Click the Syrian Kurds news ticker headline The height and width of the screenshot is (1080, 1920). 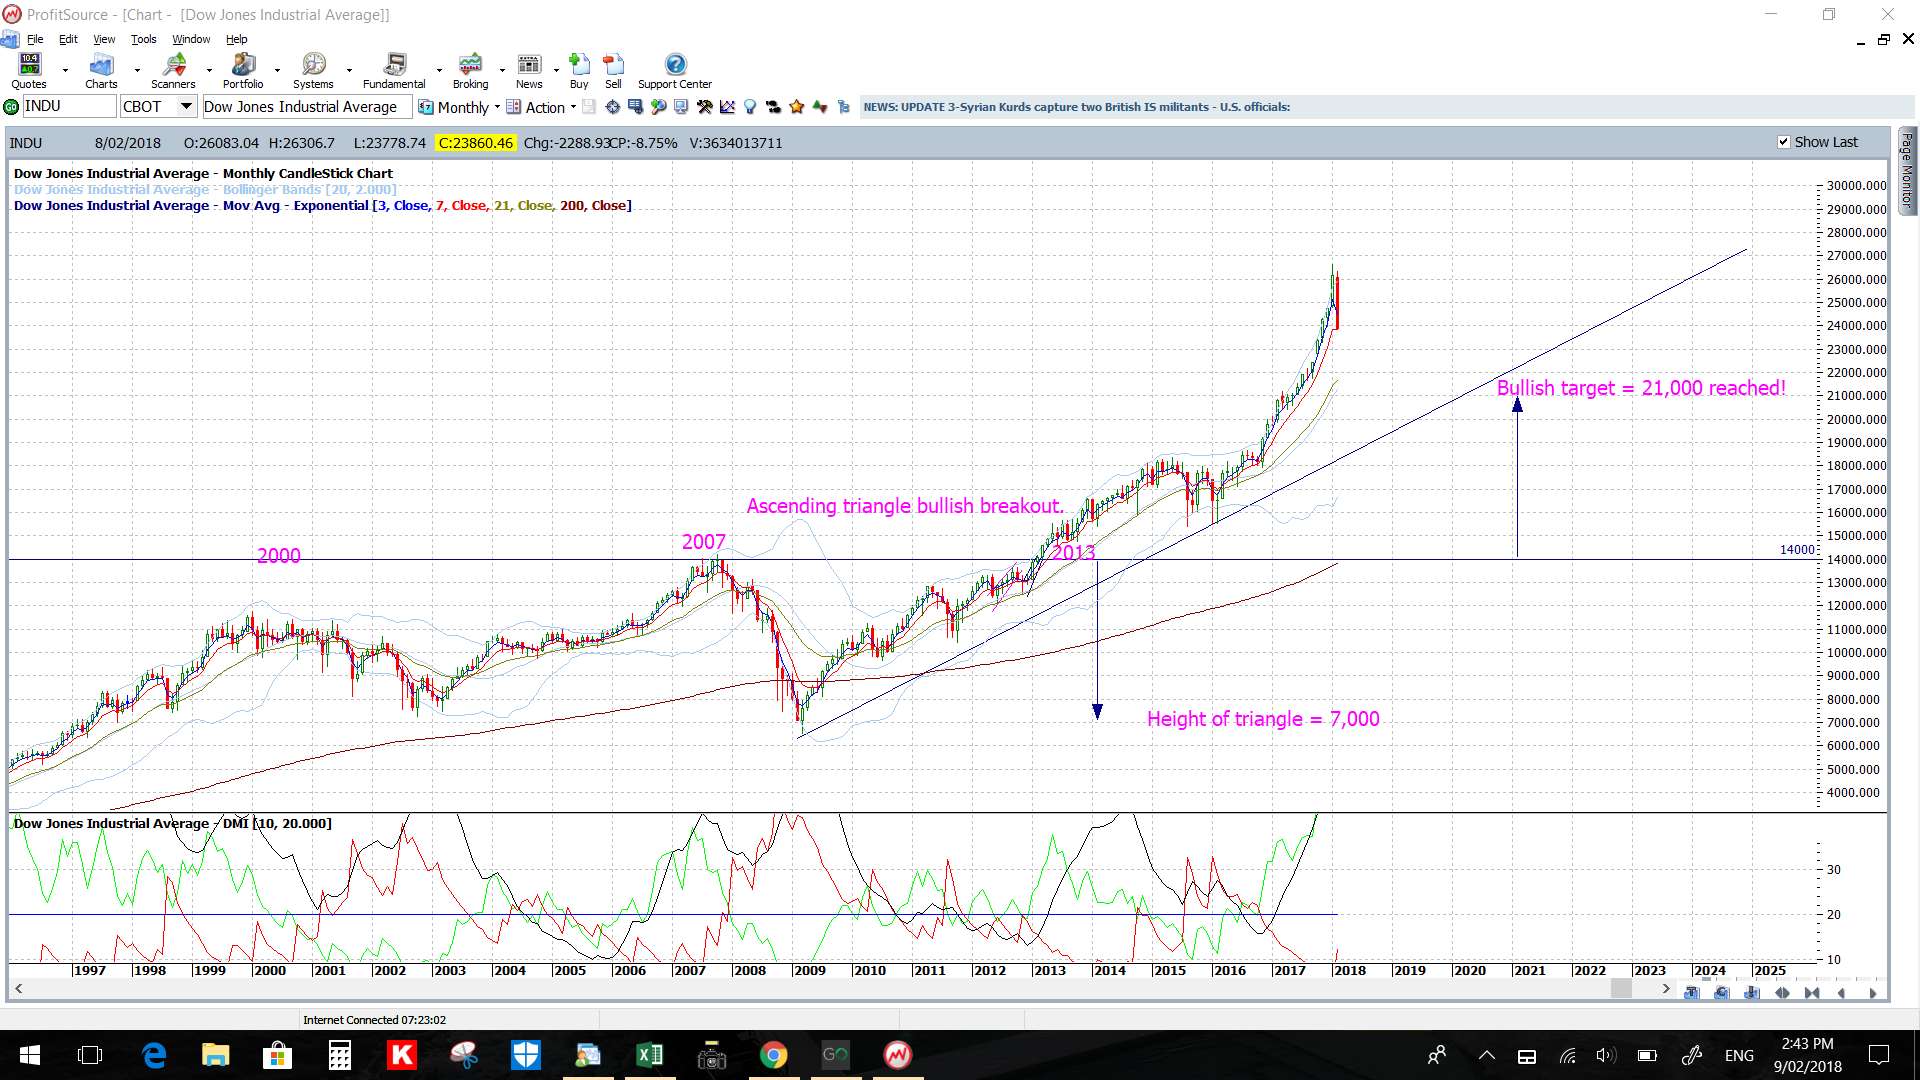(x=1077, y=107)
